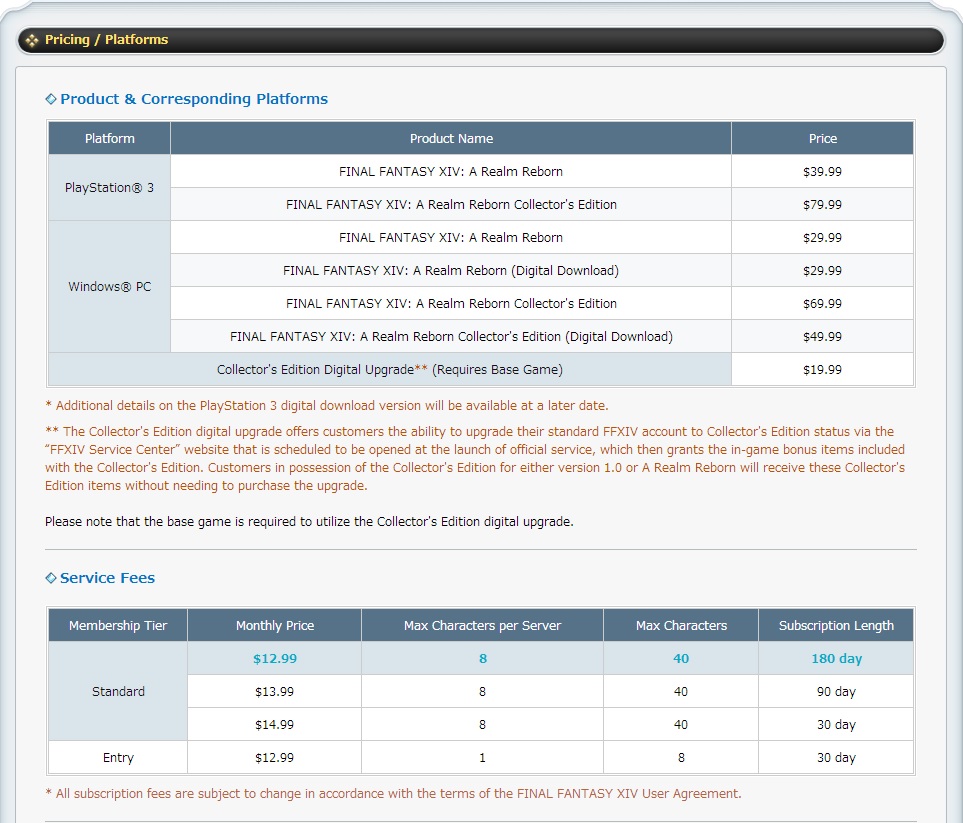Click the $39.99 price cell

pyautogui.click(x=822, y=171)
